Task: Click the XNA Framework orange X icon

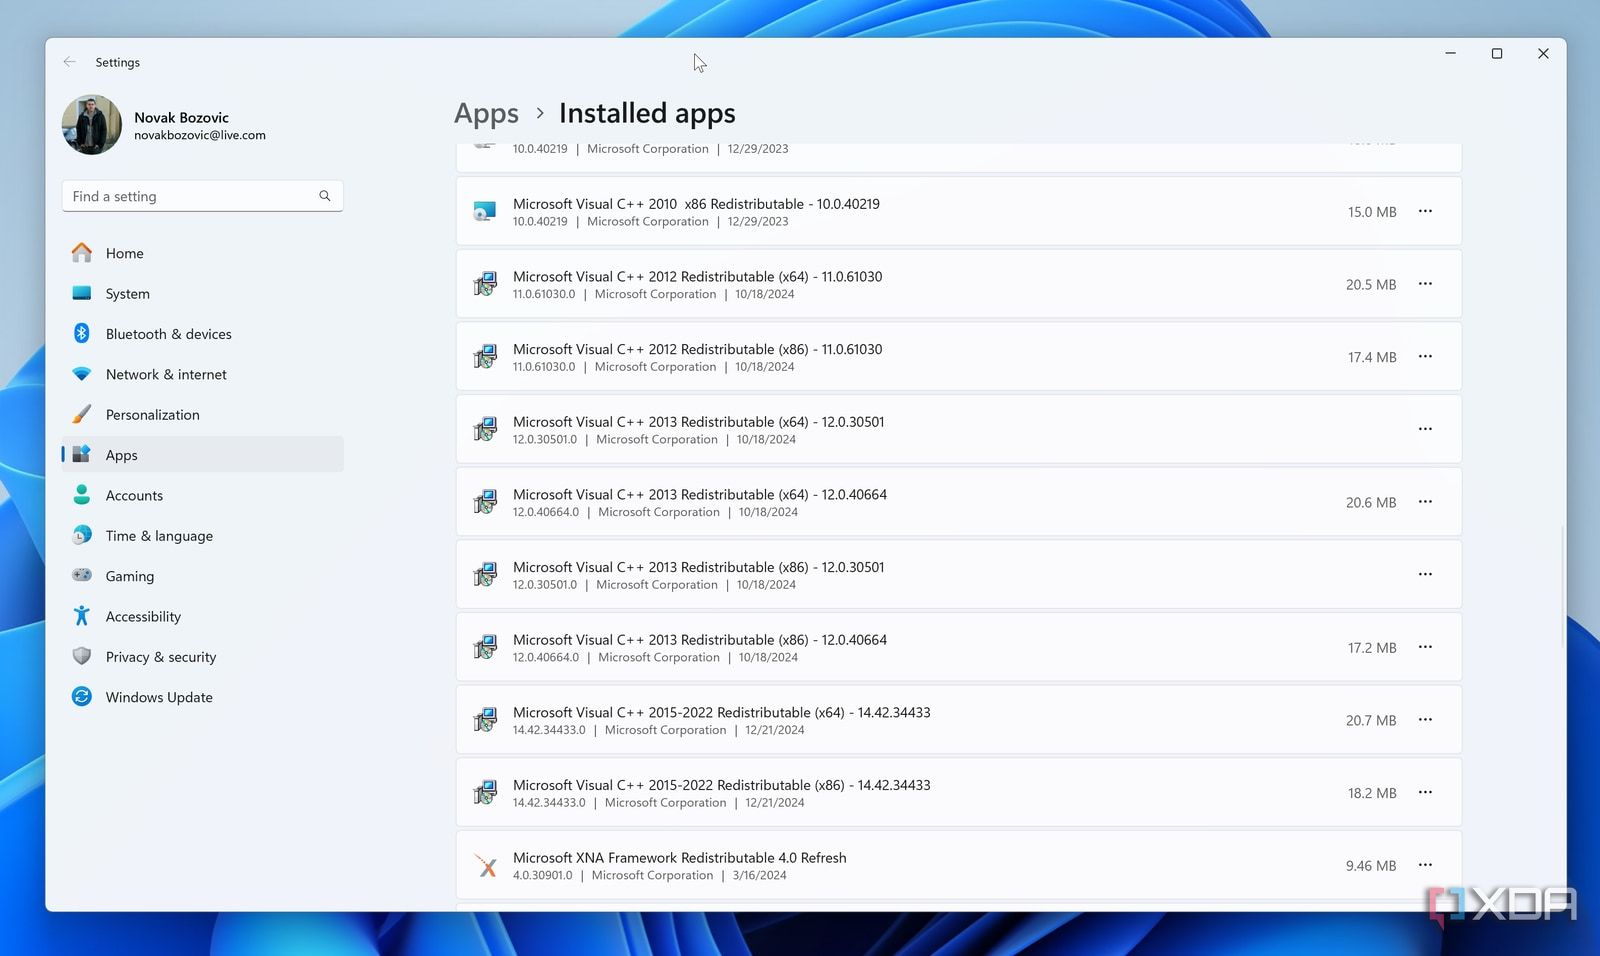Action: [485, 866]
